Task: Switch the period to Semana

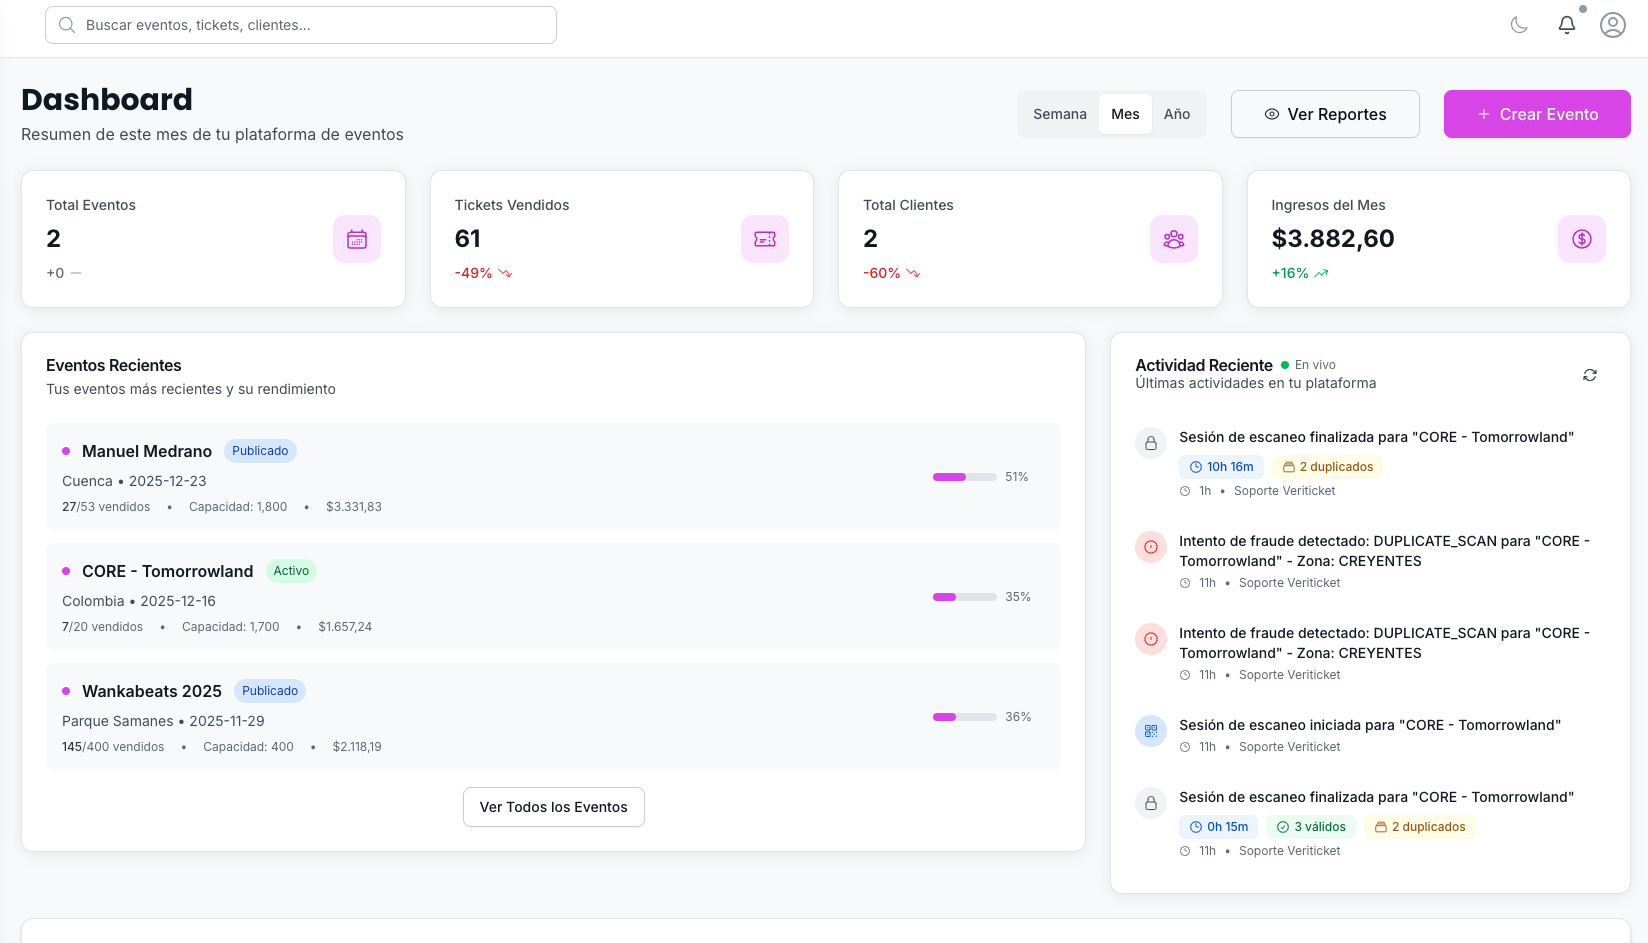Action: 1059,114
